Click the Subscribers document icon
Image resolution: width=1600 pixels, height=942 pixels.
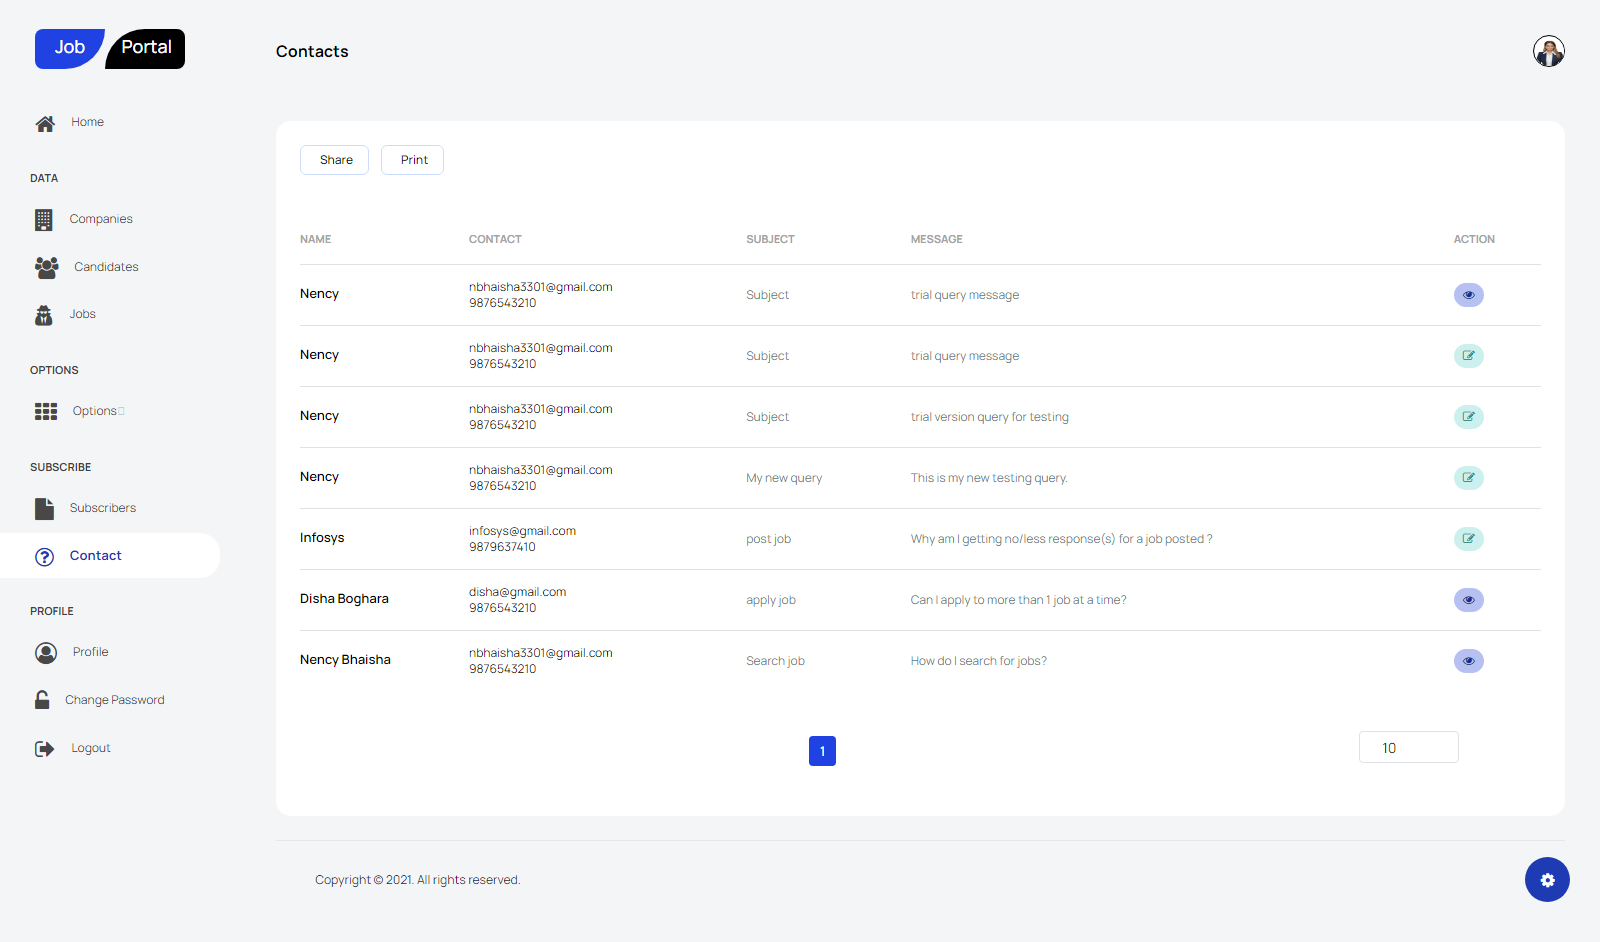pos(45,508)
